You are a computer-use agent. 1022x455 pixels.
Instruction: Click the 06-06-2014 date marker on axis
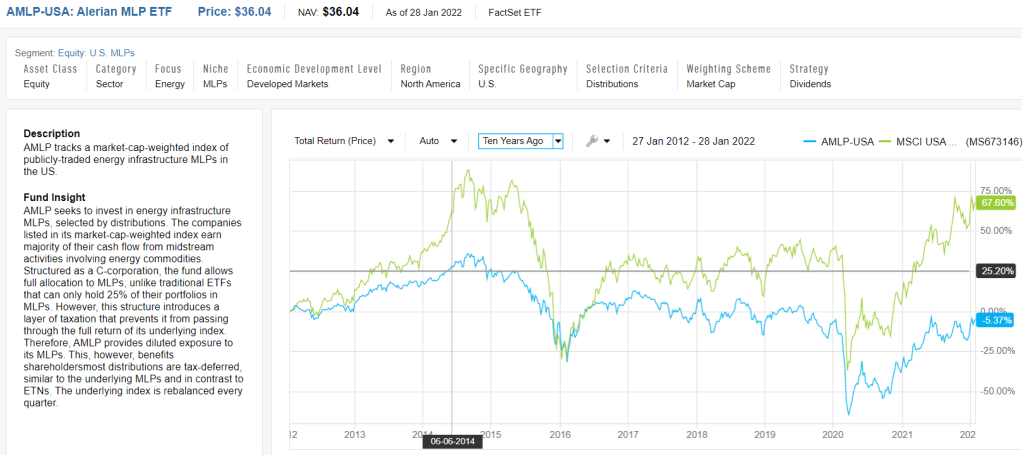[x=452, y=440]
